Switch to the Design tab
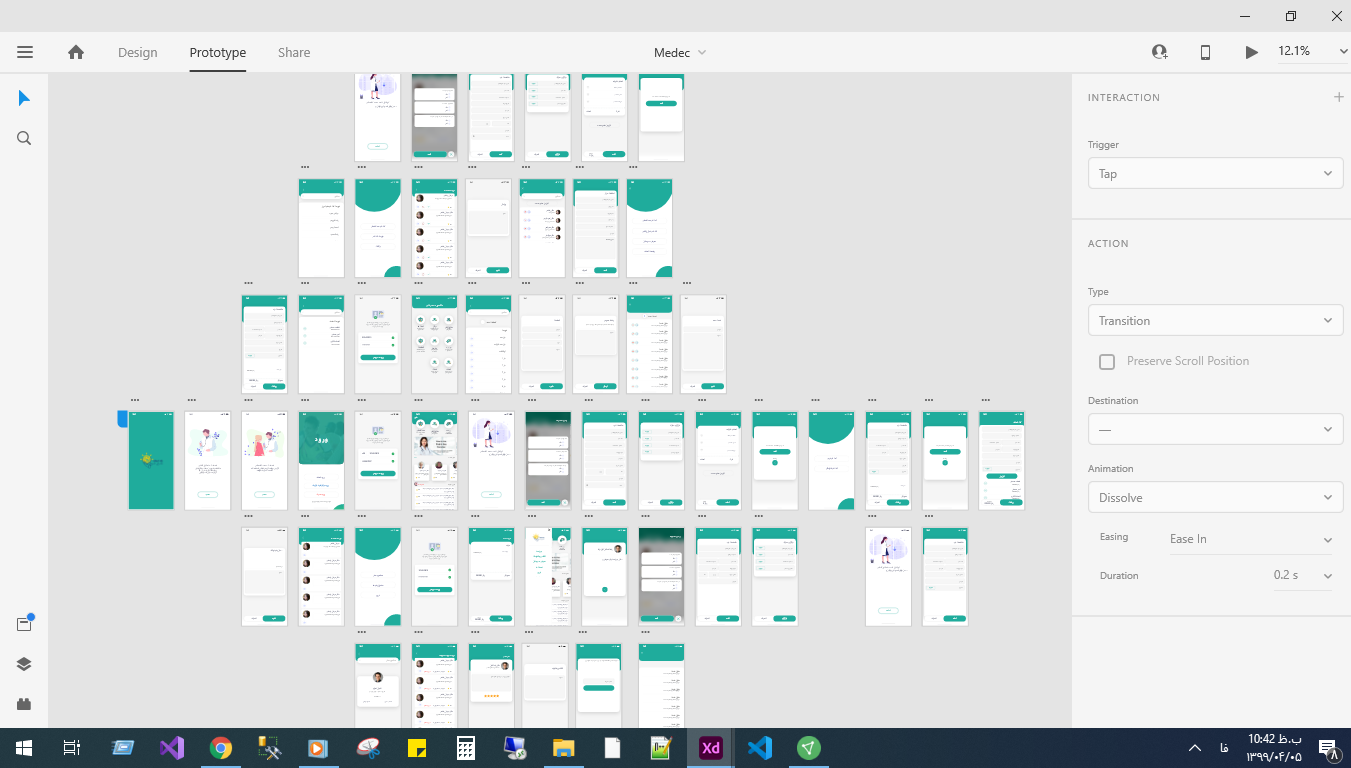 [x=137, y=52]
